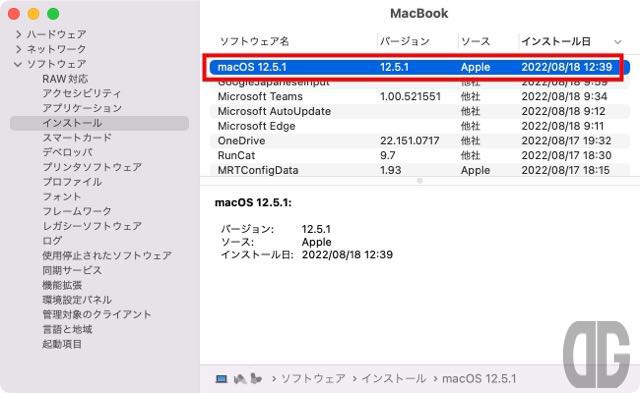Screen dimensions: 640x393
Task: Open スマートカード in the sidebar
Action: tap(77, 138)
